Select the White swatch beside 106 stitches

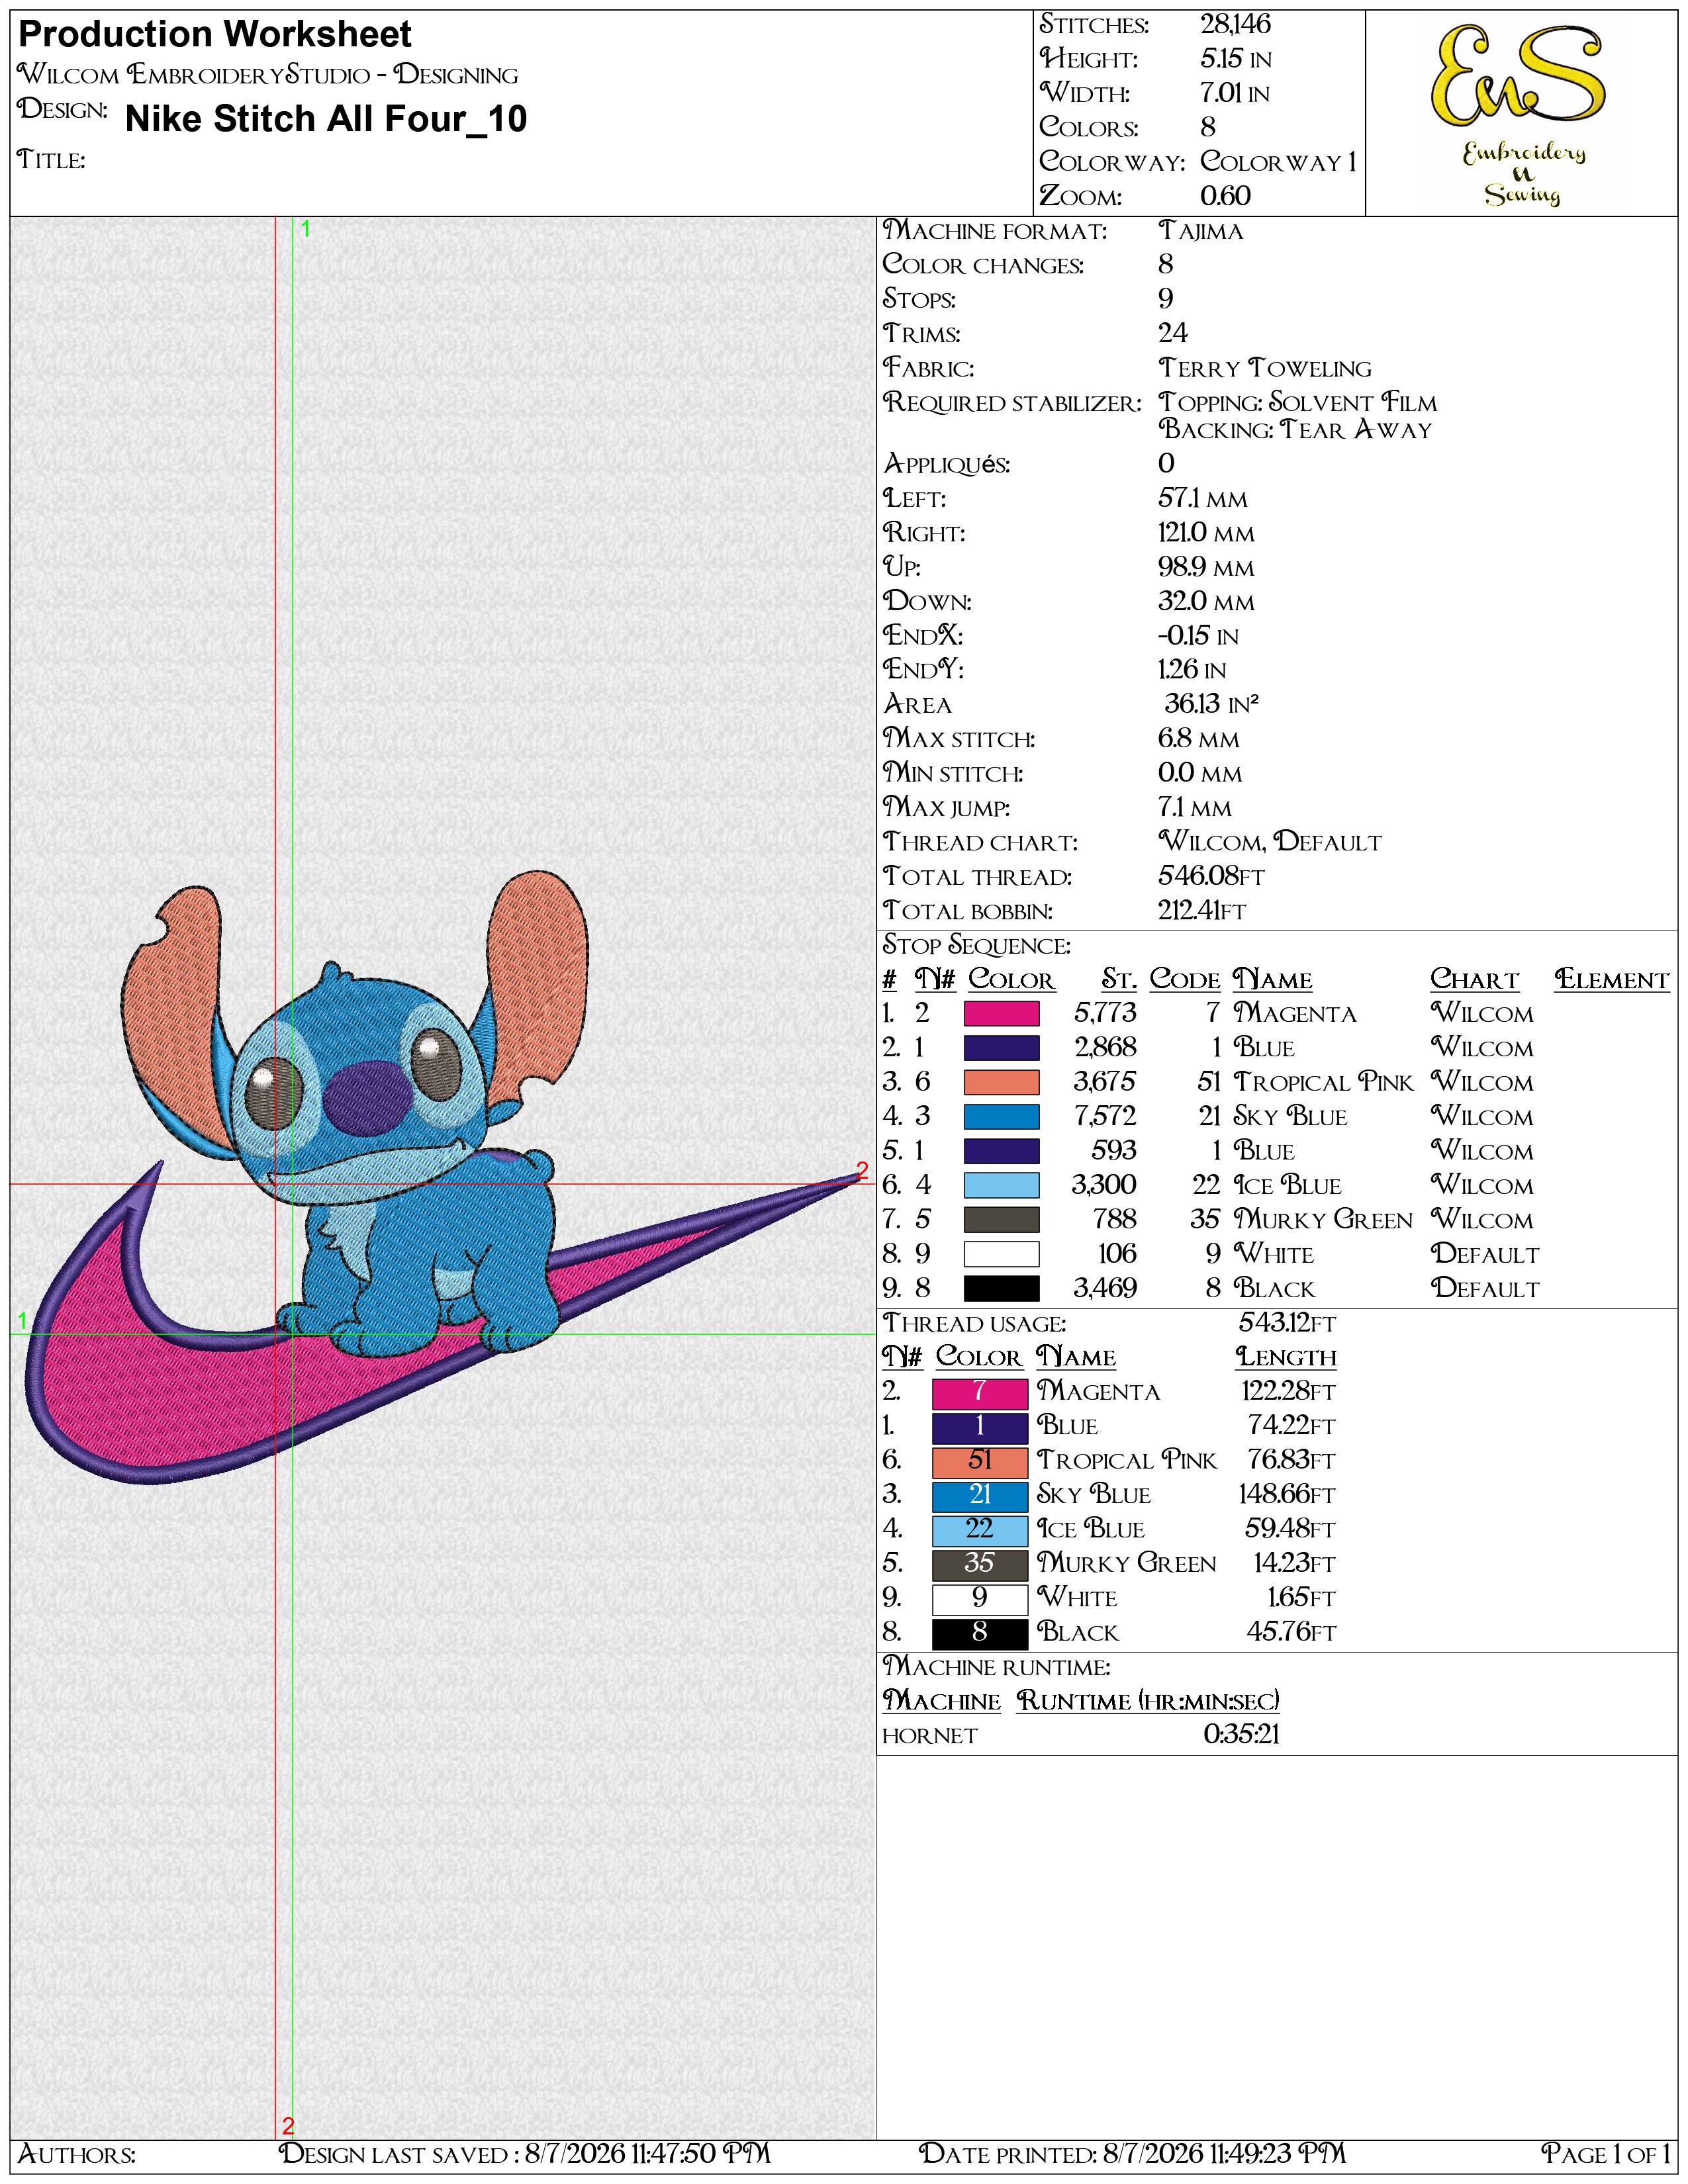click(x=1001, y=1254)
